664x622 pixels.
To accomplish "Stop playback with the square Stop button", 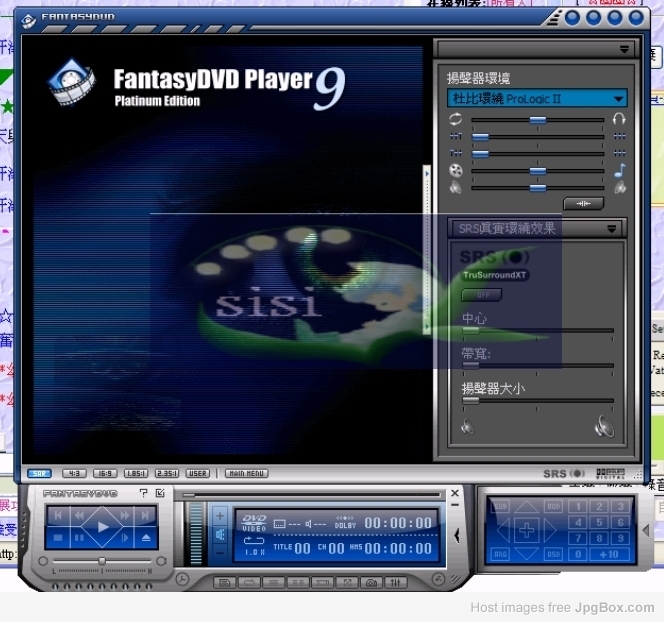I will [58, 538].
